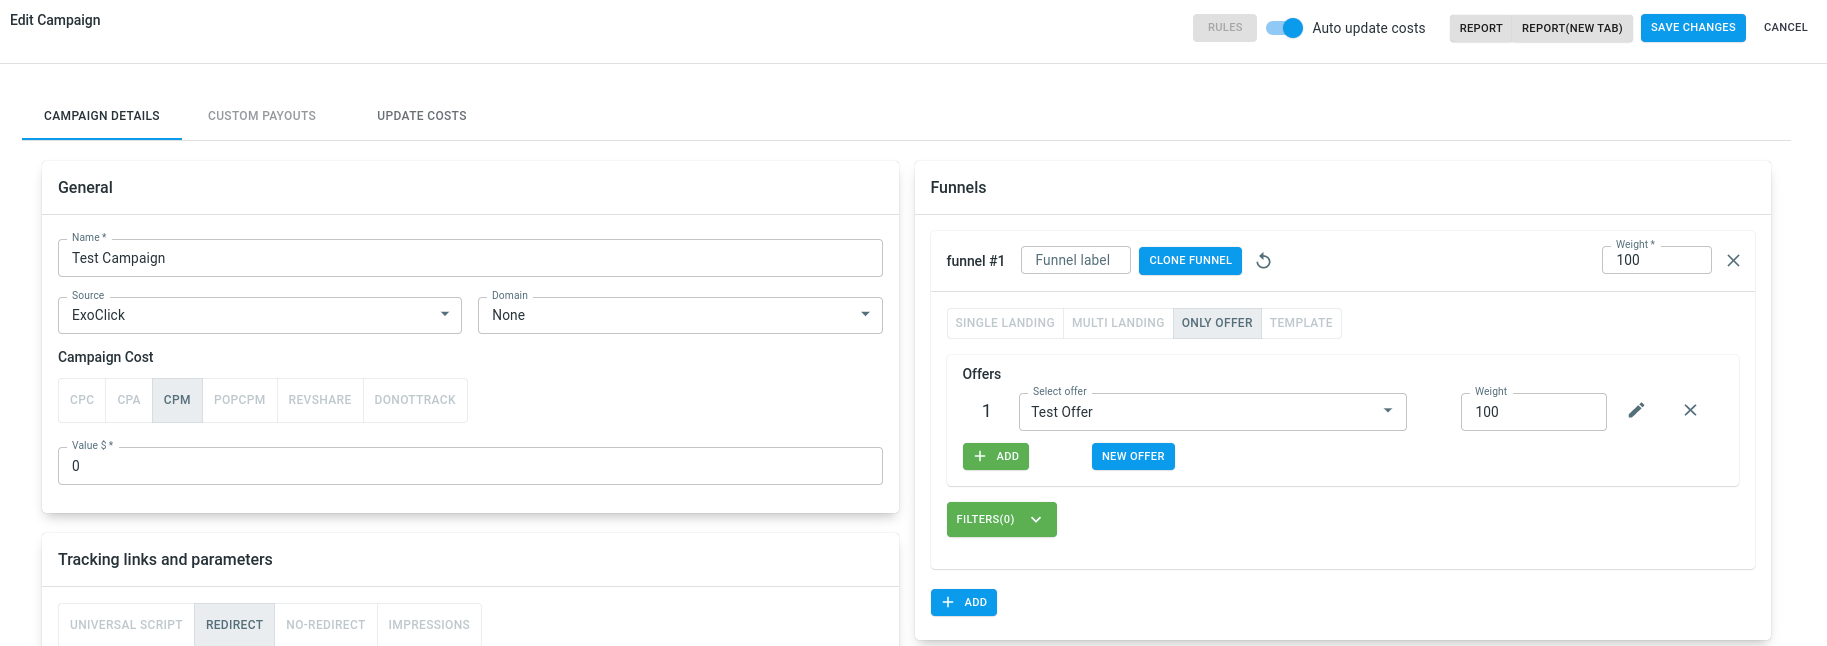1827x646 pixels.
Task: Expand the Select offer dropdown
Action: (1212, 412)
